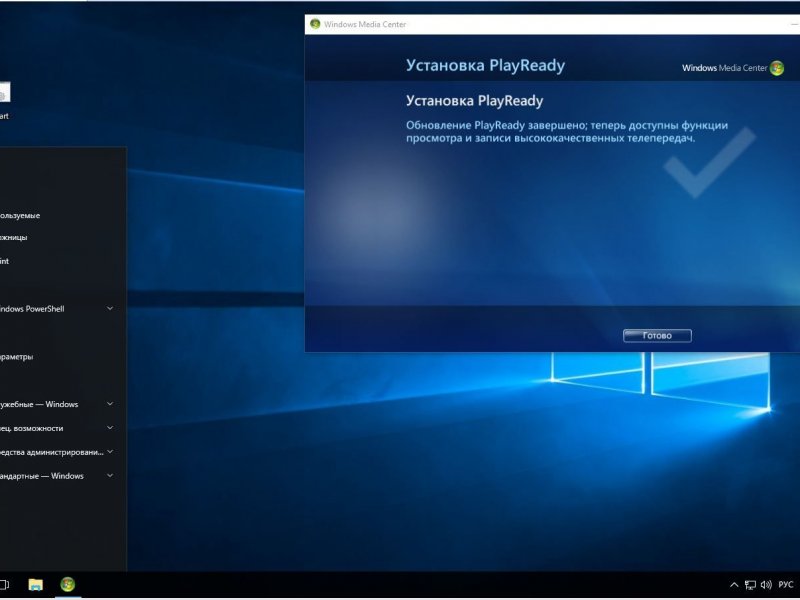Viewport: 800px width, 600px height.
Task: Click the Windows Media Center title bar icon
Action: pos(315,24)
